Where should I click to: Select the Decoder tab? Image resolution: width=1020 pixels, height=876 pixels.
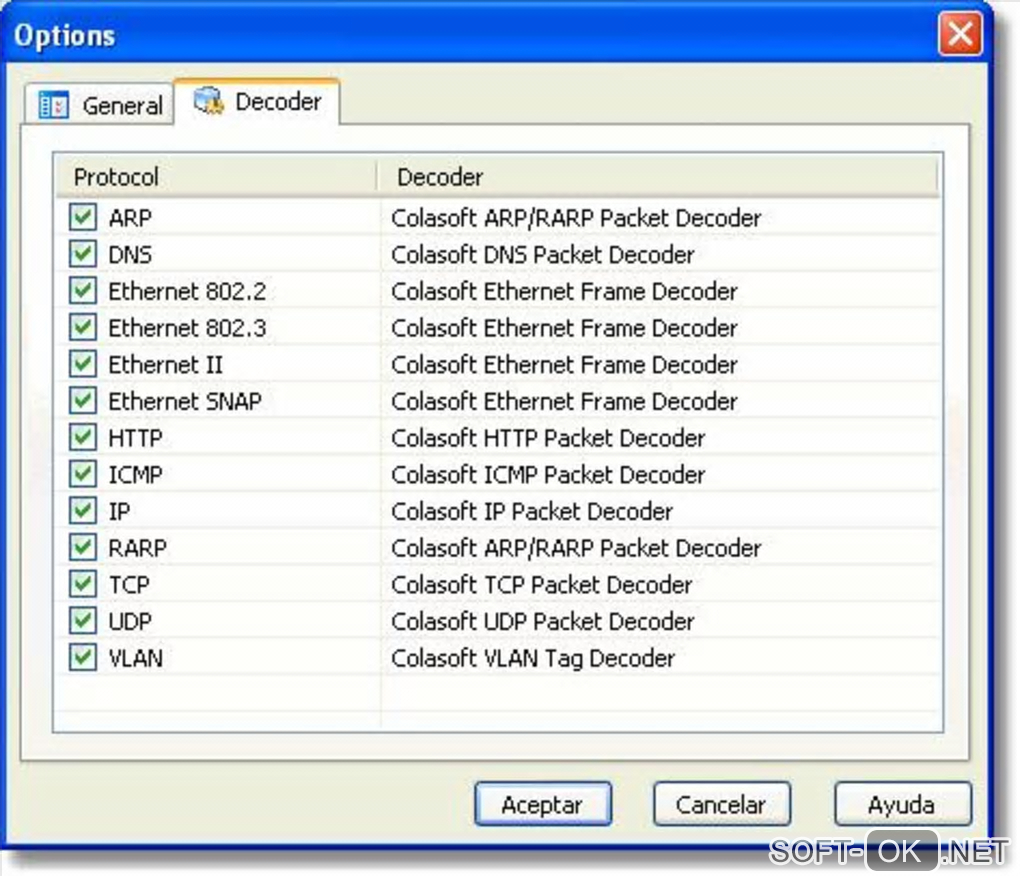tap(257, 101)
